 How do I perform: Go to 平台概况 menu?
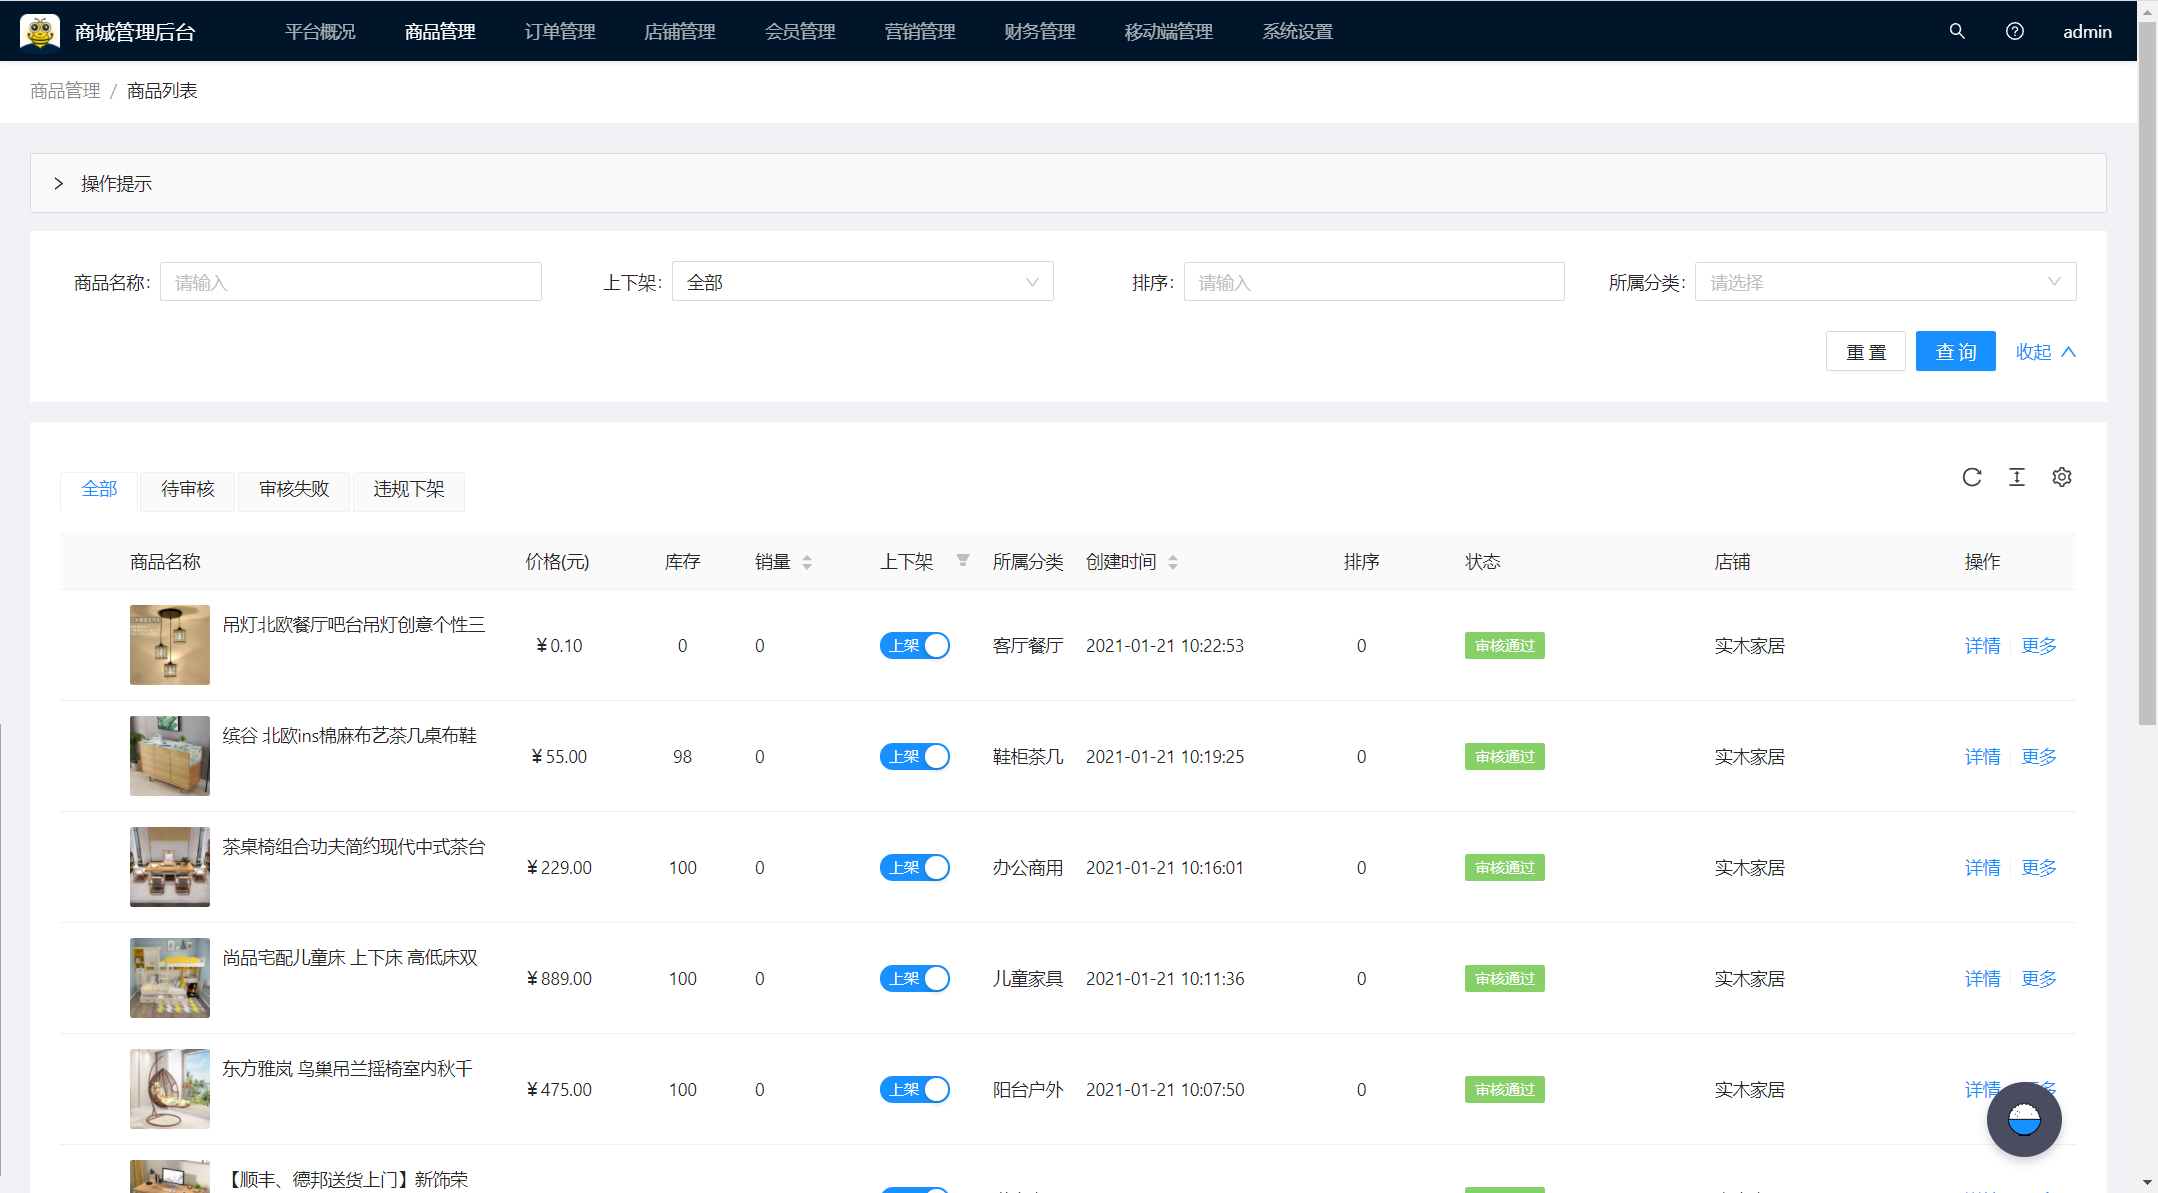[320, 31]
